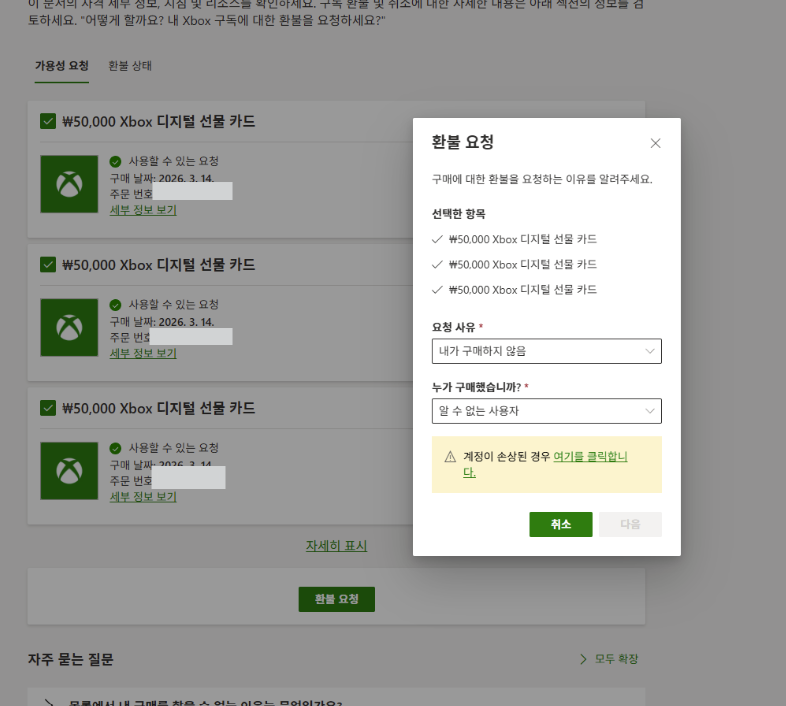The height and width of the screenshot is (706, 786).
Task: Uncheck the first ₩50,000 gift card checkbox
Action: click(48, 121)
